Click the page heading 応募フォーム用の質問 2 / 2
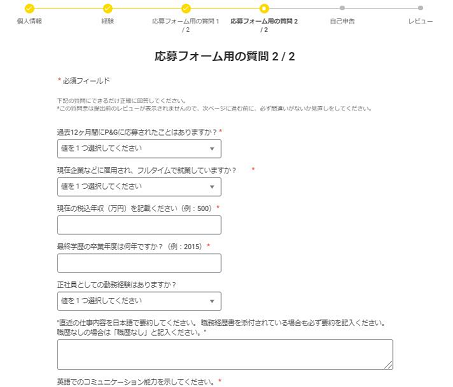The height and width of the screenshot is (387, 453). tap(225, 56)
